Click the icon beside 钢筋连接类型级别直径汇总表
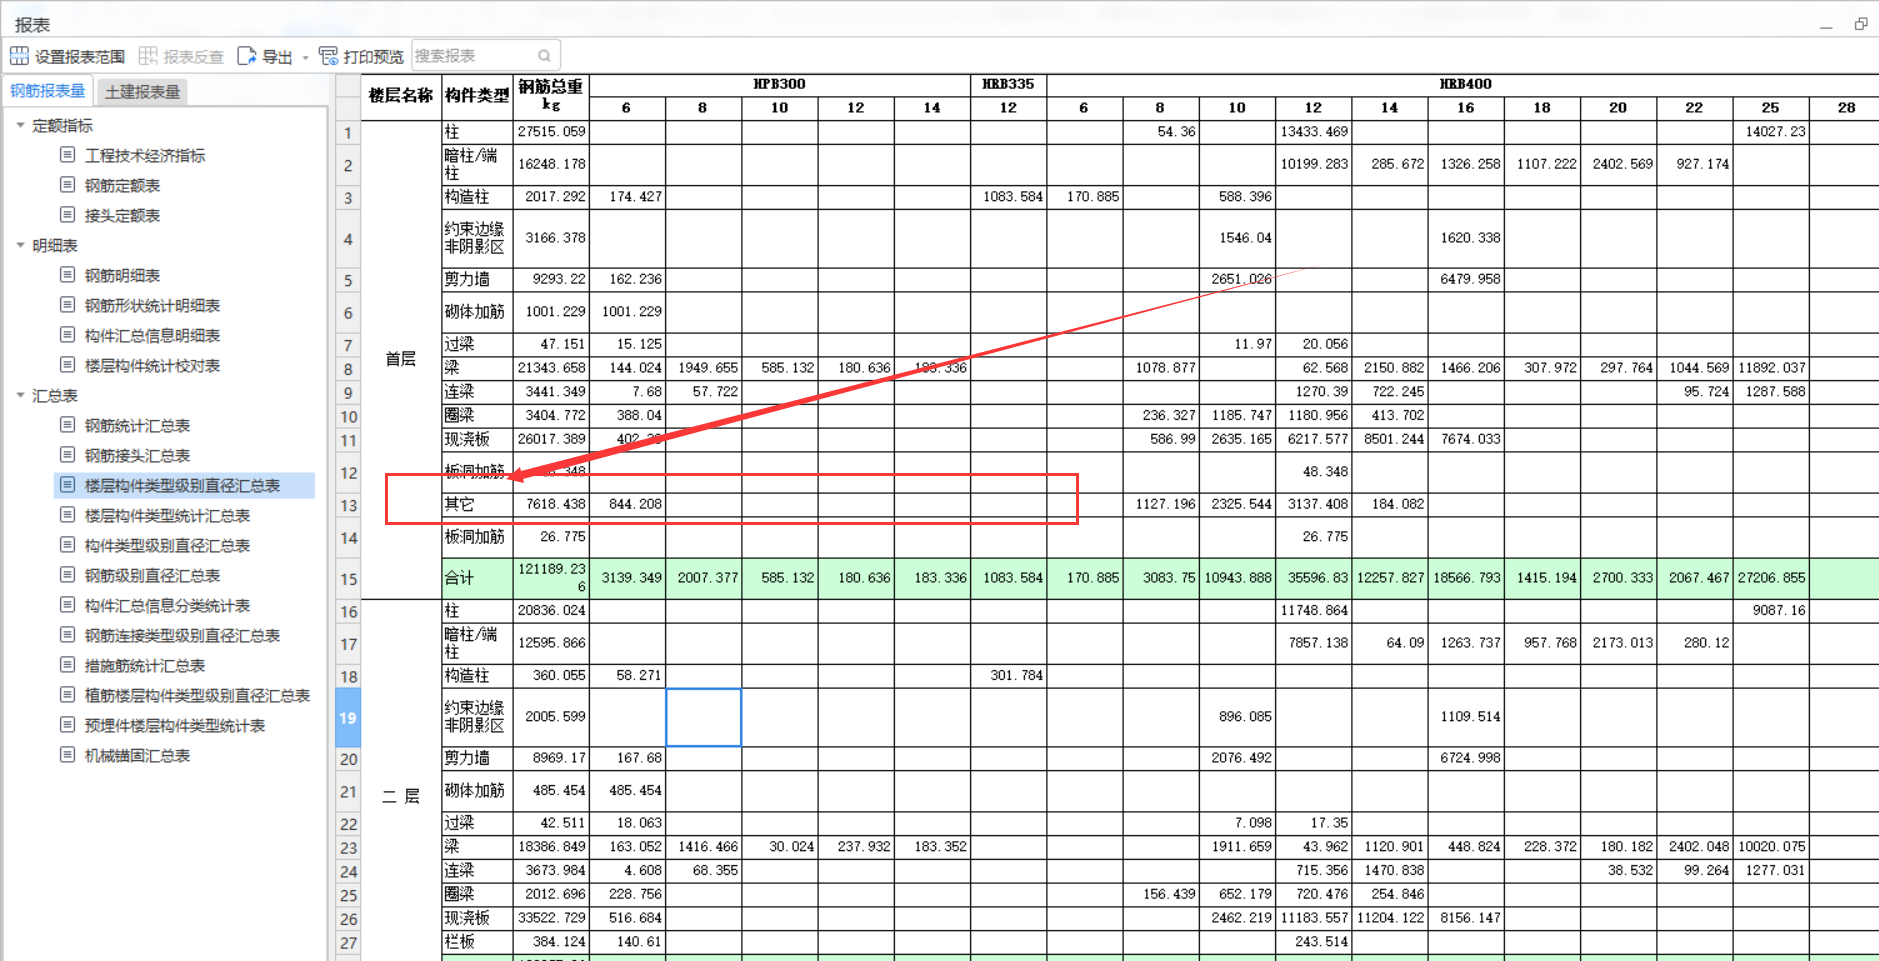The image size is (1879, 961). click(67, 635)
